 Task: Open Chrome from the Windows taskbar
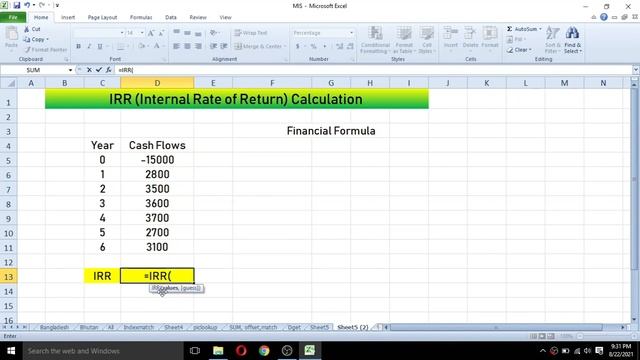(264, 351)
